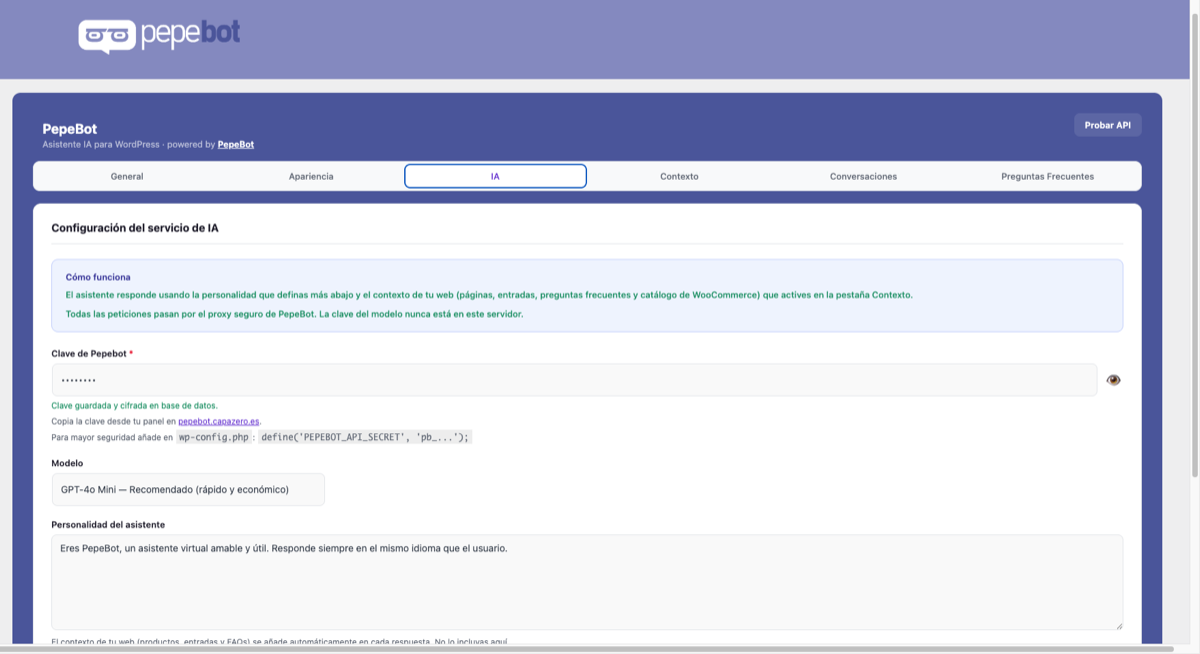Open the Apariencia tab
This screenshot has height=654, width=1200.
(x=311, y=176)
